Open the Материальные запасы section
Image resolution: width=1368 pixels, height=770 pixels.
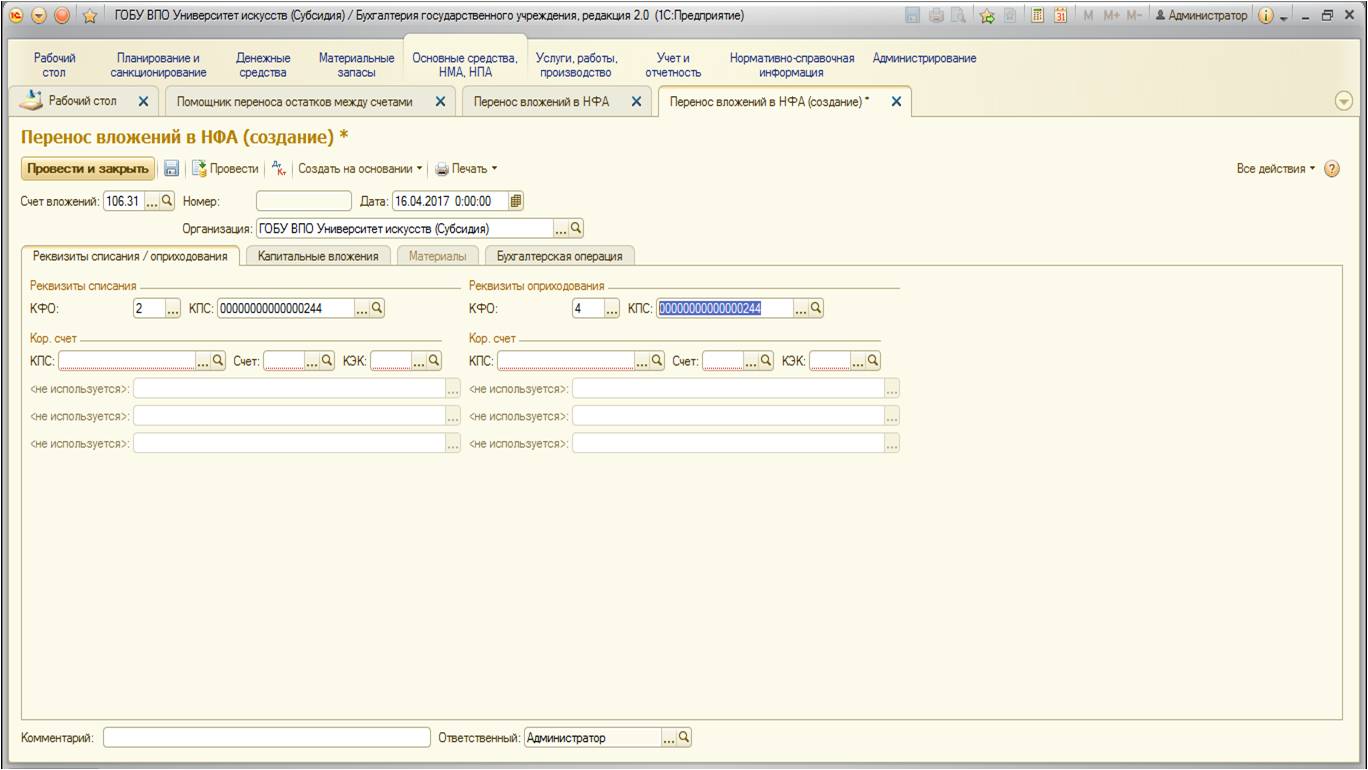click(356, 65)
